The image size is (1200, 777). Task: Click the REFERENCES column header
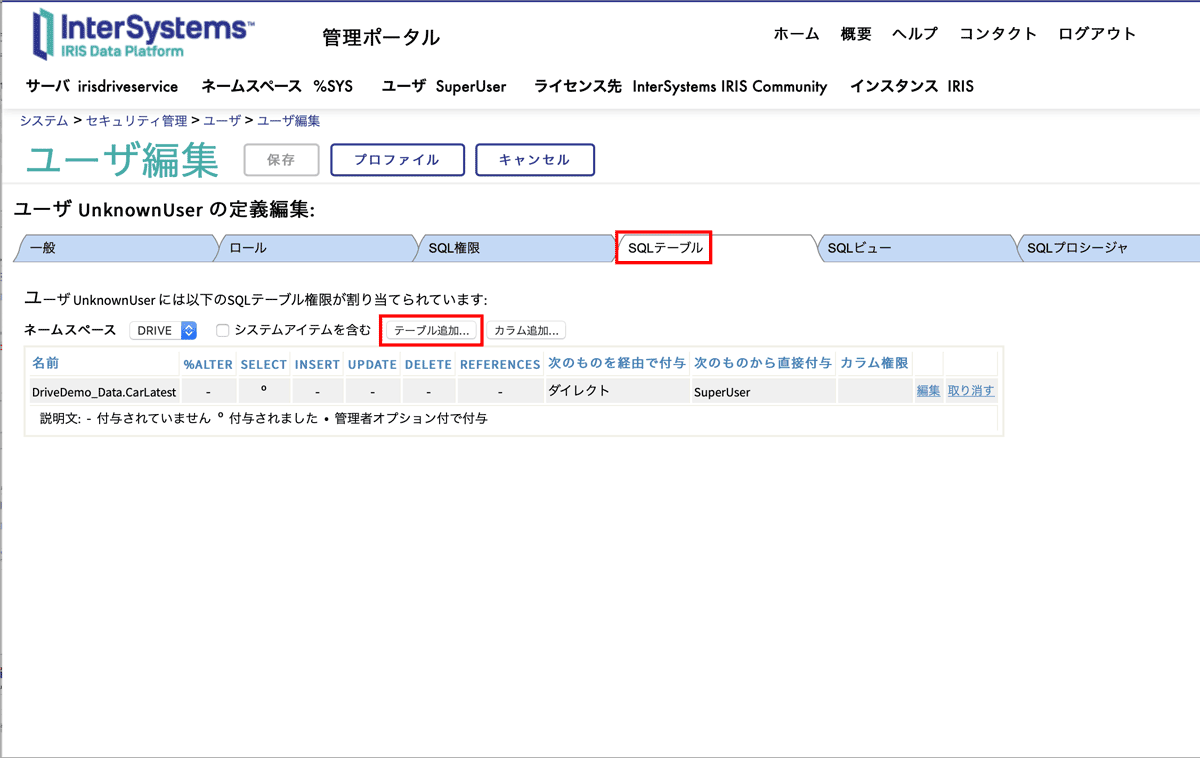[500, 364]
